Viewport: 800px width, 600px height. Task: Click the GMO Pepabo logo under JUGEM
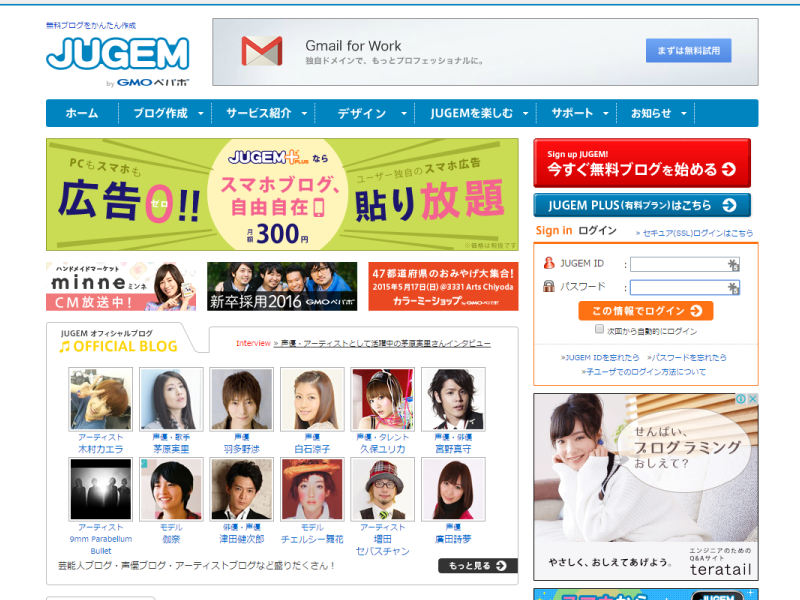point(153,82)
